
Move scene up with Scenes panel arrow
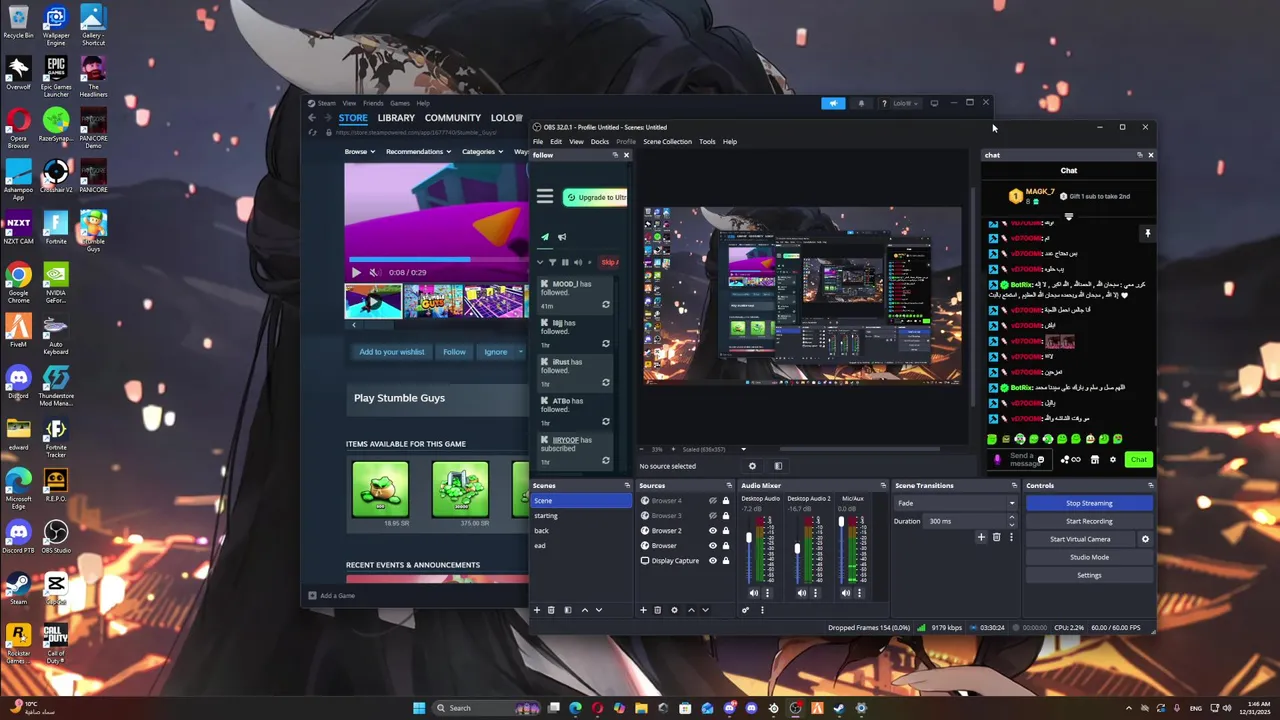click(585, 610)
